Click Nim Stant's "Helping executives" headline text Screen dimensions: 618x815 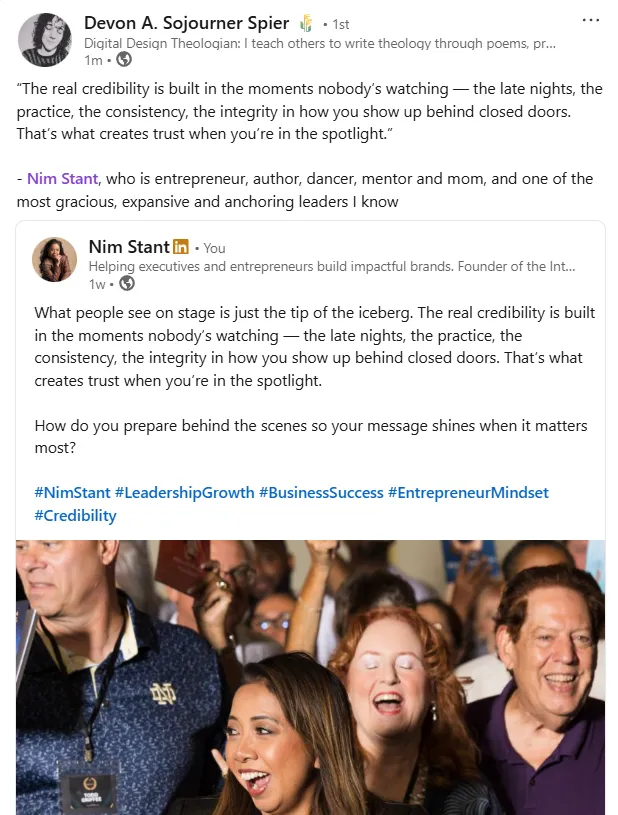[x=331, y=266]
